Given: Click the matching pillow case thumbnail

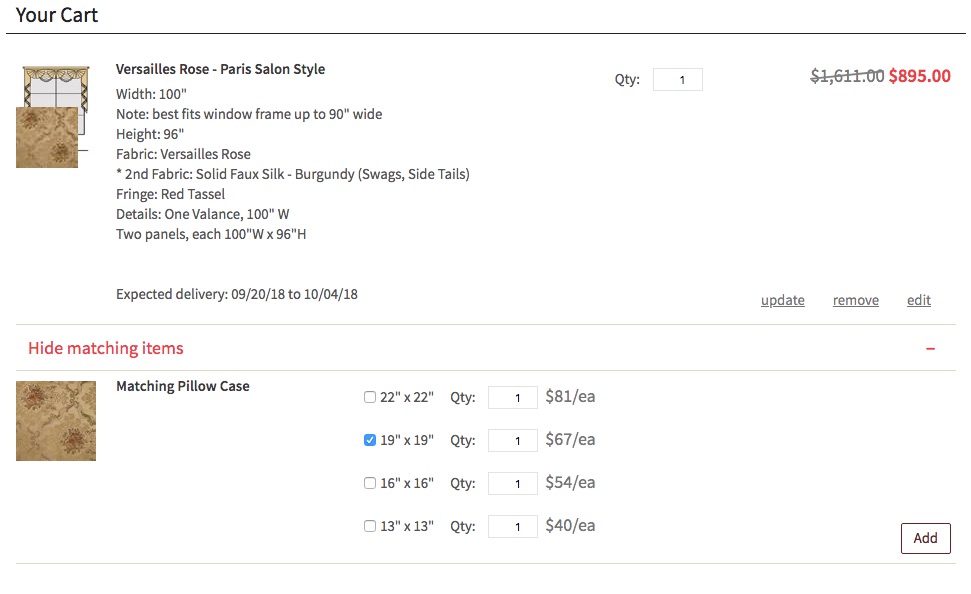Looking at the screenshot, I should [56, 421].
